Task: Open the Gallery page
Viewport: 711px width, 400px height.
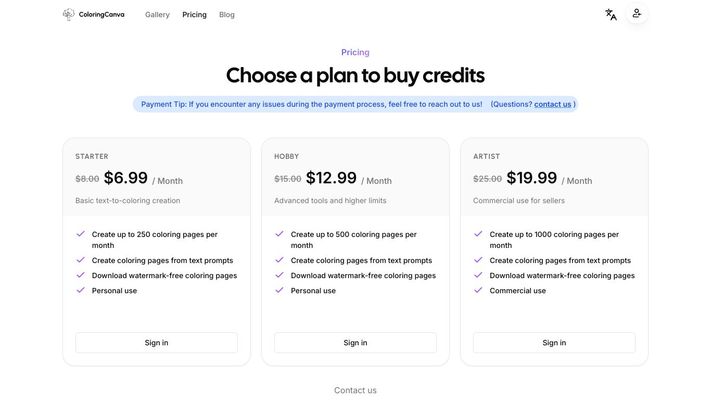Action: coord(157,15)
